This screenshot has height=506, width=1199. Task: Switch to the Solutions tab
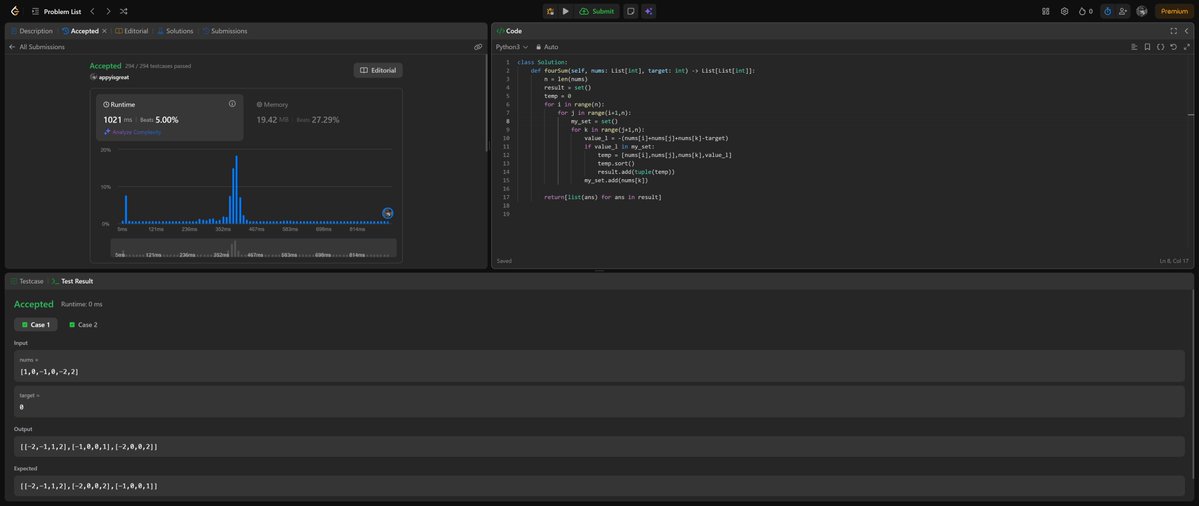point(174,31)
